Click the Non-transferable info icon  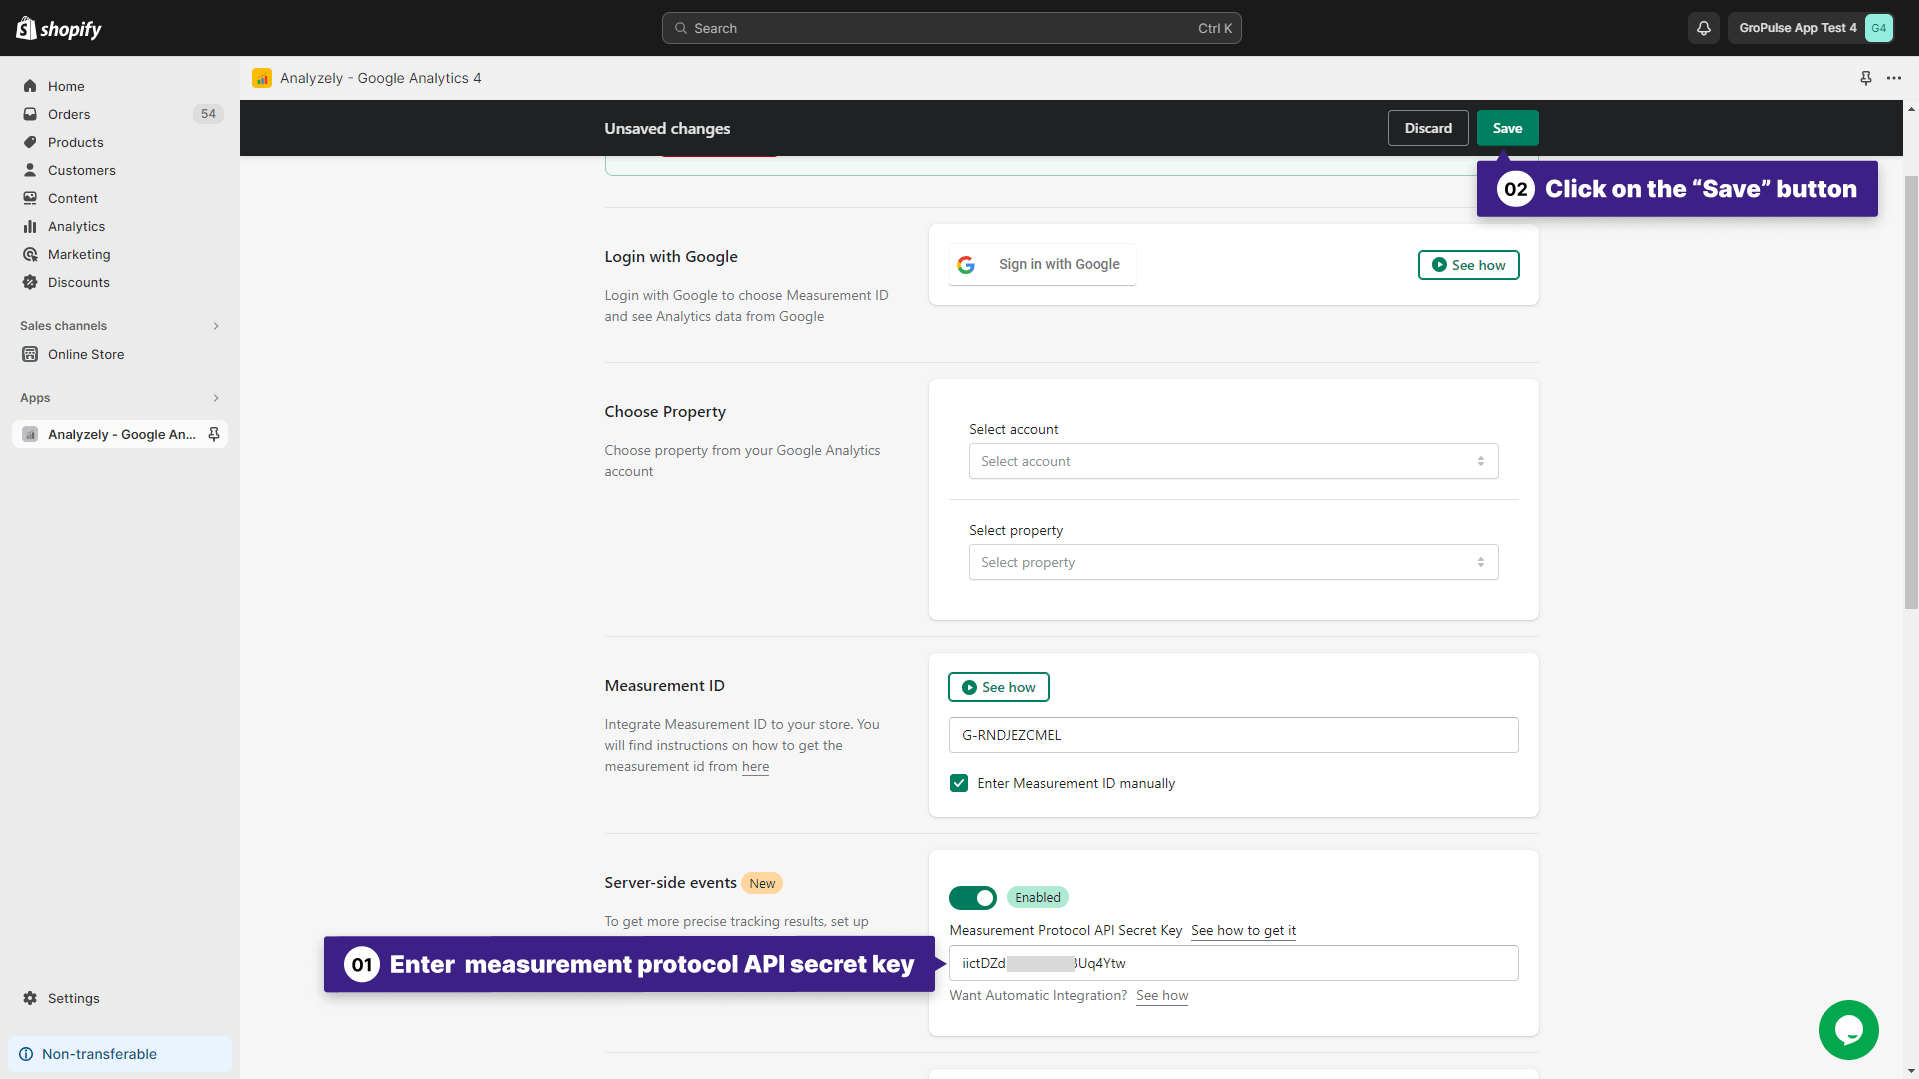(x=26, y=1054)
